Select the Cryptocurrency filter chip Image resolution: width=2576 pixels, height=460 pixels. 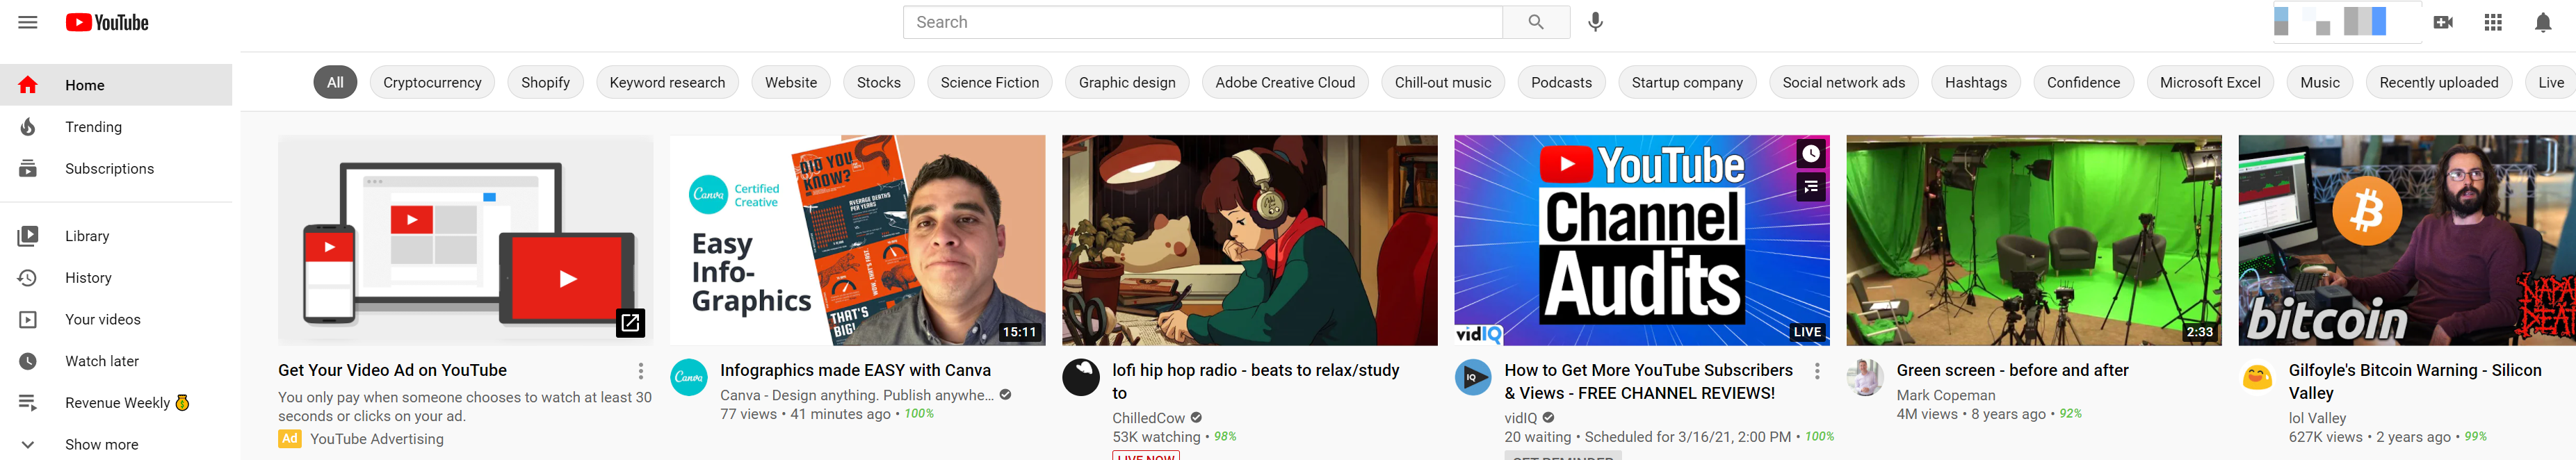click(x=432, y=83)
